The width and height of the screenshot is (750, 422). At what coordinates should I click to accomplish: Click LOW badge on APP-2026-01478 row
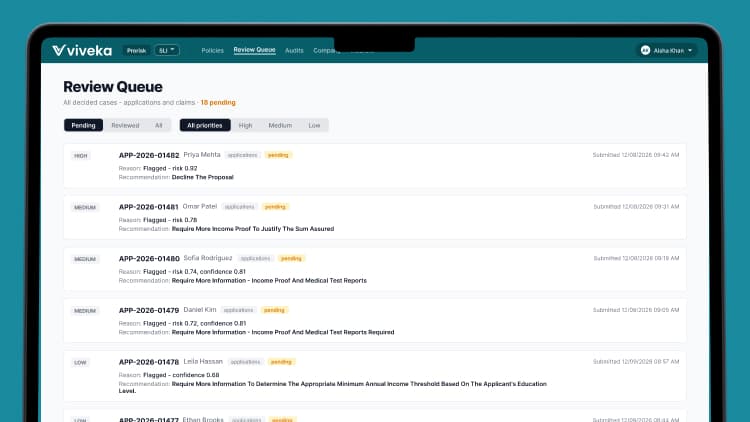tap(80, 362)
